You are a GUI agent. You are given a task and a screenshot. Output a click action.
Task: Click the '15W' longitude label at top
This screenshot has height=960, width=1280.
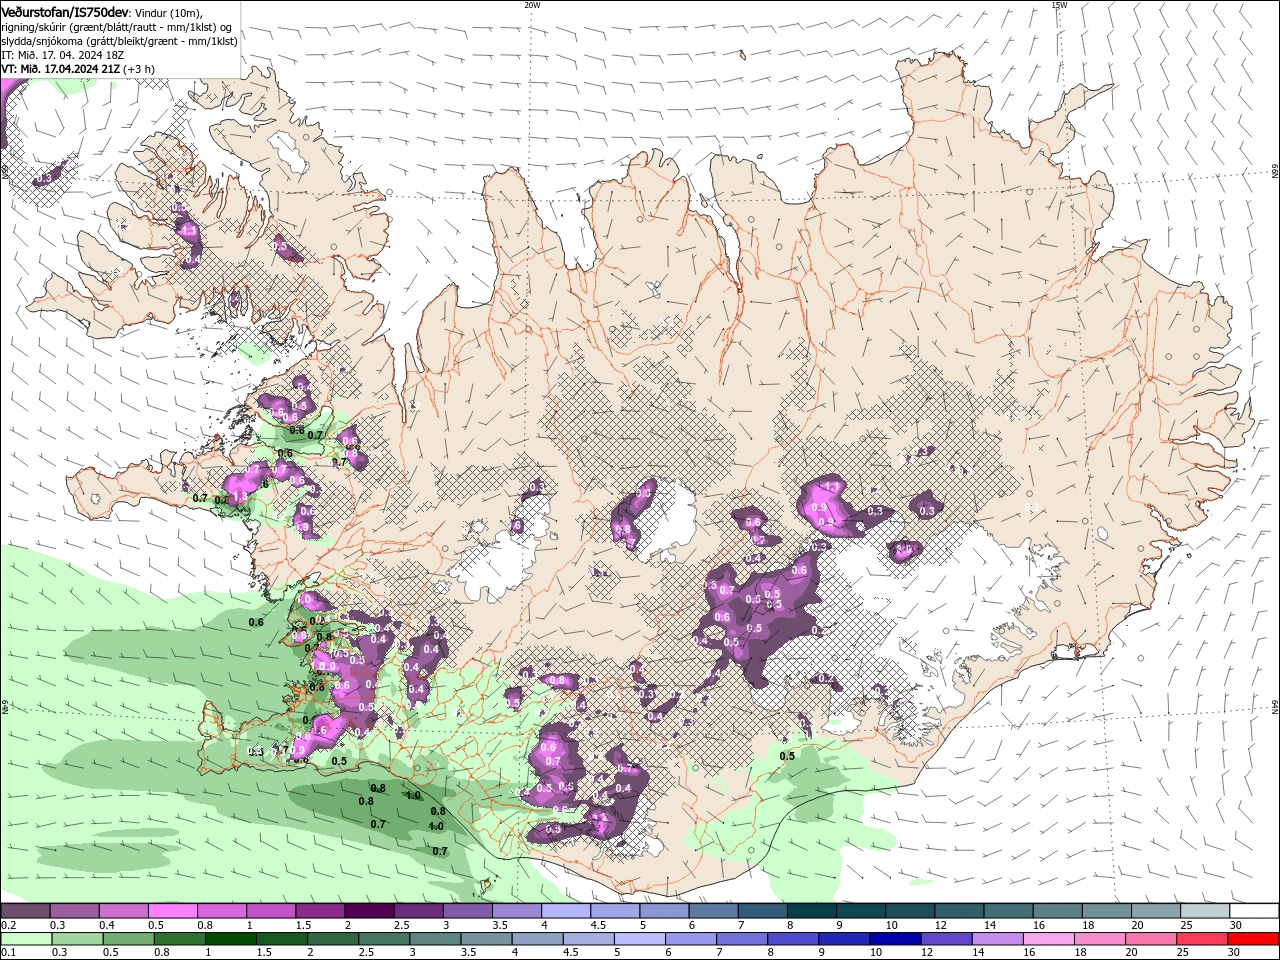tap(1059, 5)
